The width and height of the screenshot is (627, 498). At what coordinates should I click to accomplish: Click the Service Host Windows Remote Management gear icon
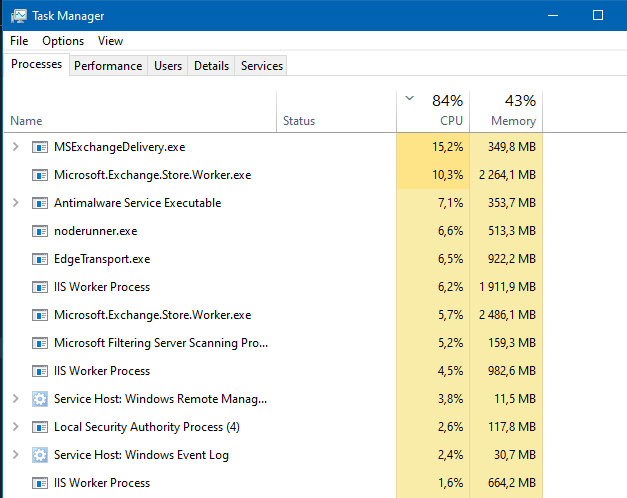(40, 399)
